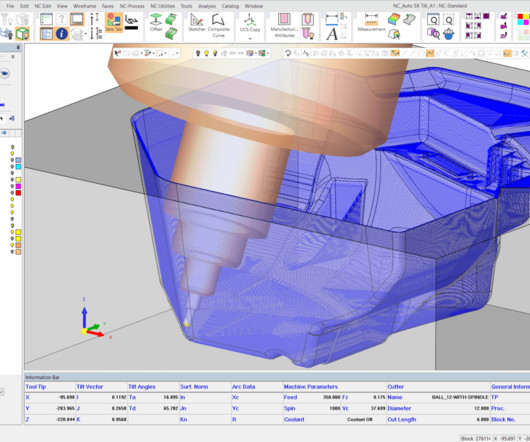
Task: Click the blue arrow in left panel header
Action: [4, 133]
